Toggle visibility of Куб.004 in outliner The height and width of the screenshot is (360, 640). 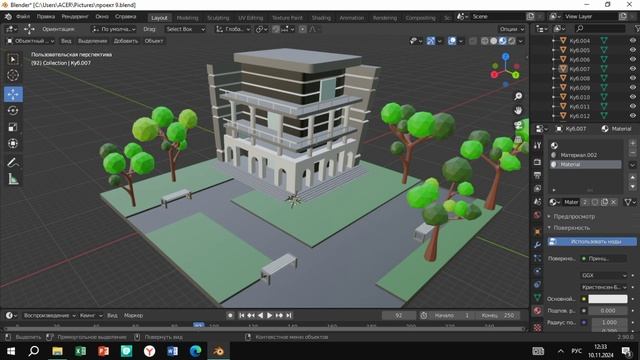pos(633,40)
